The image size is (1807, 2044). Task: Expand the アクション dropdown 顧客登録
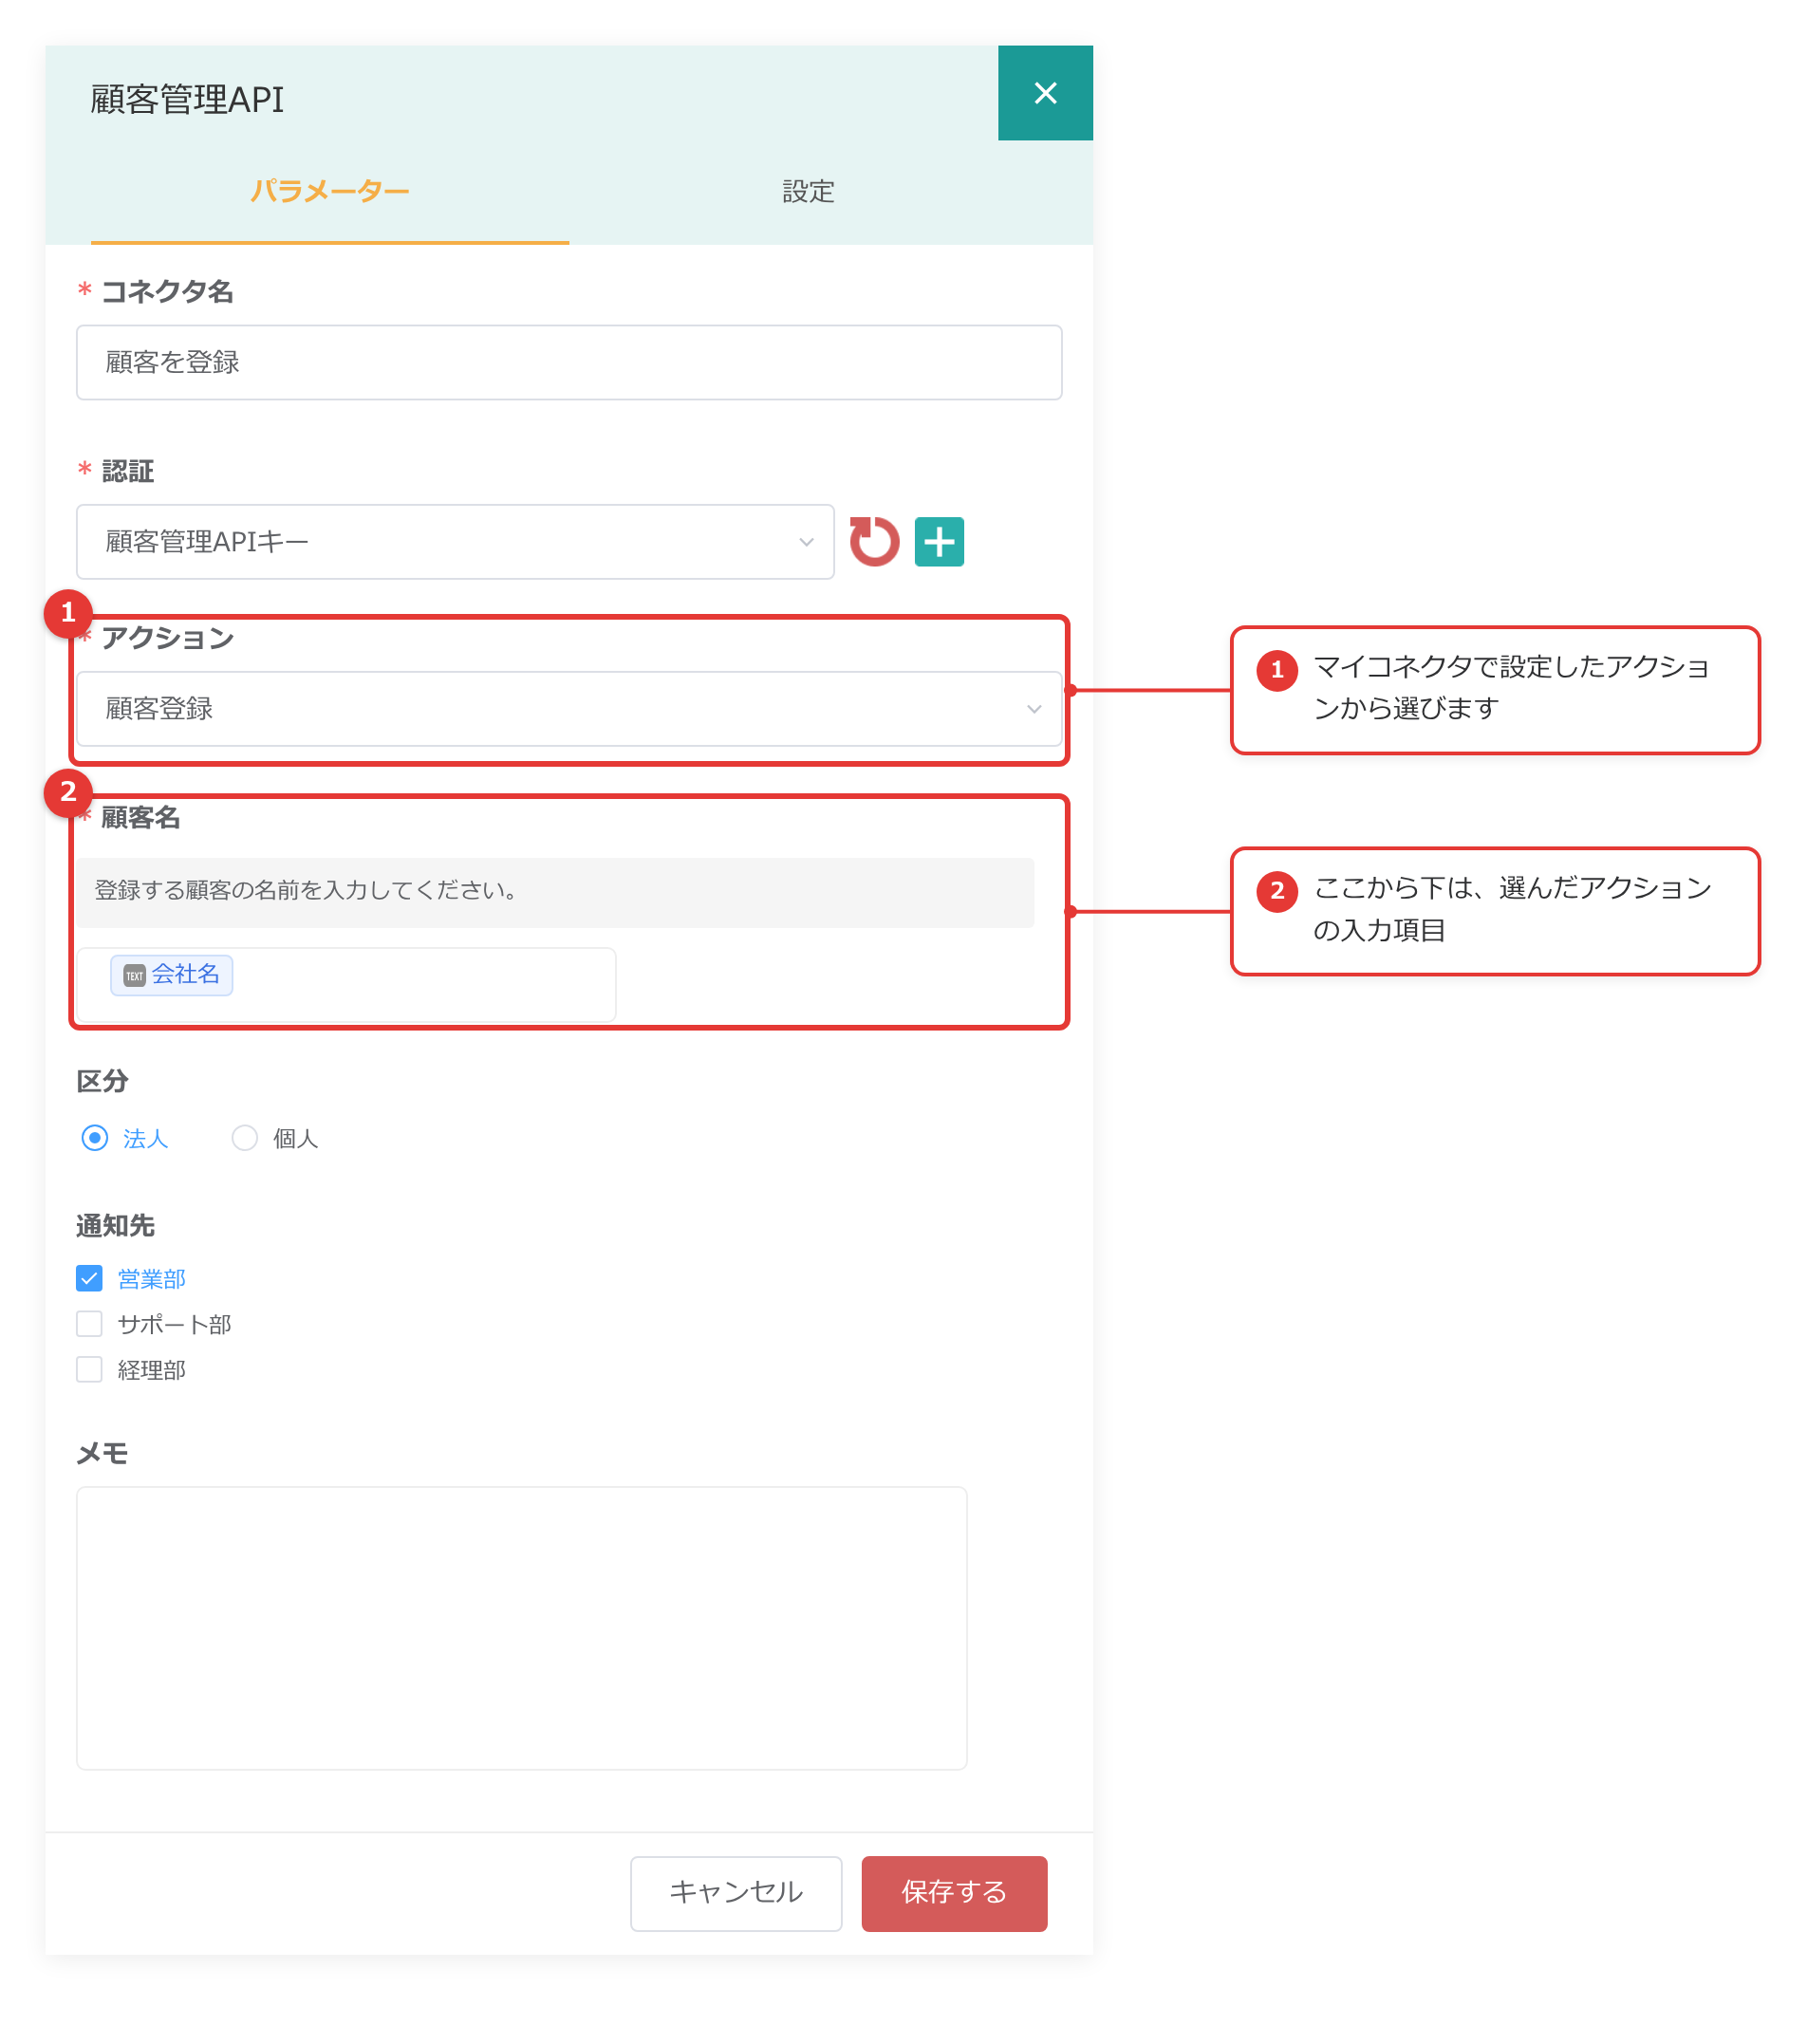click(569, 708)
